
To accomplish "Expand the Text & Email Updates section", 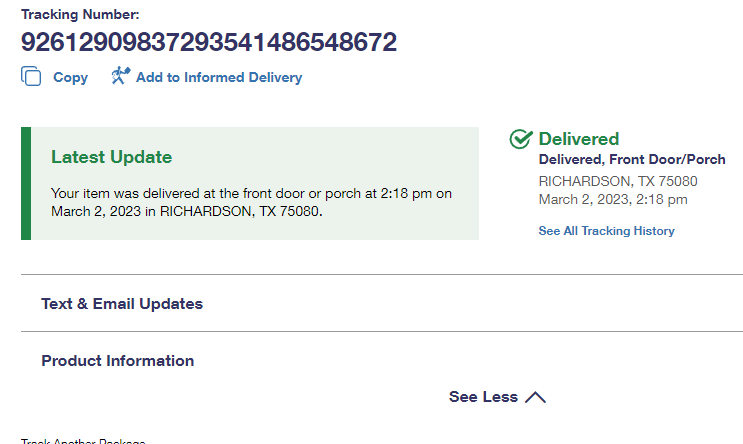I will (x=122, y=304).
